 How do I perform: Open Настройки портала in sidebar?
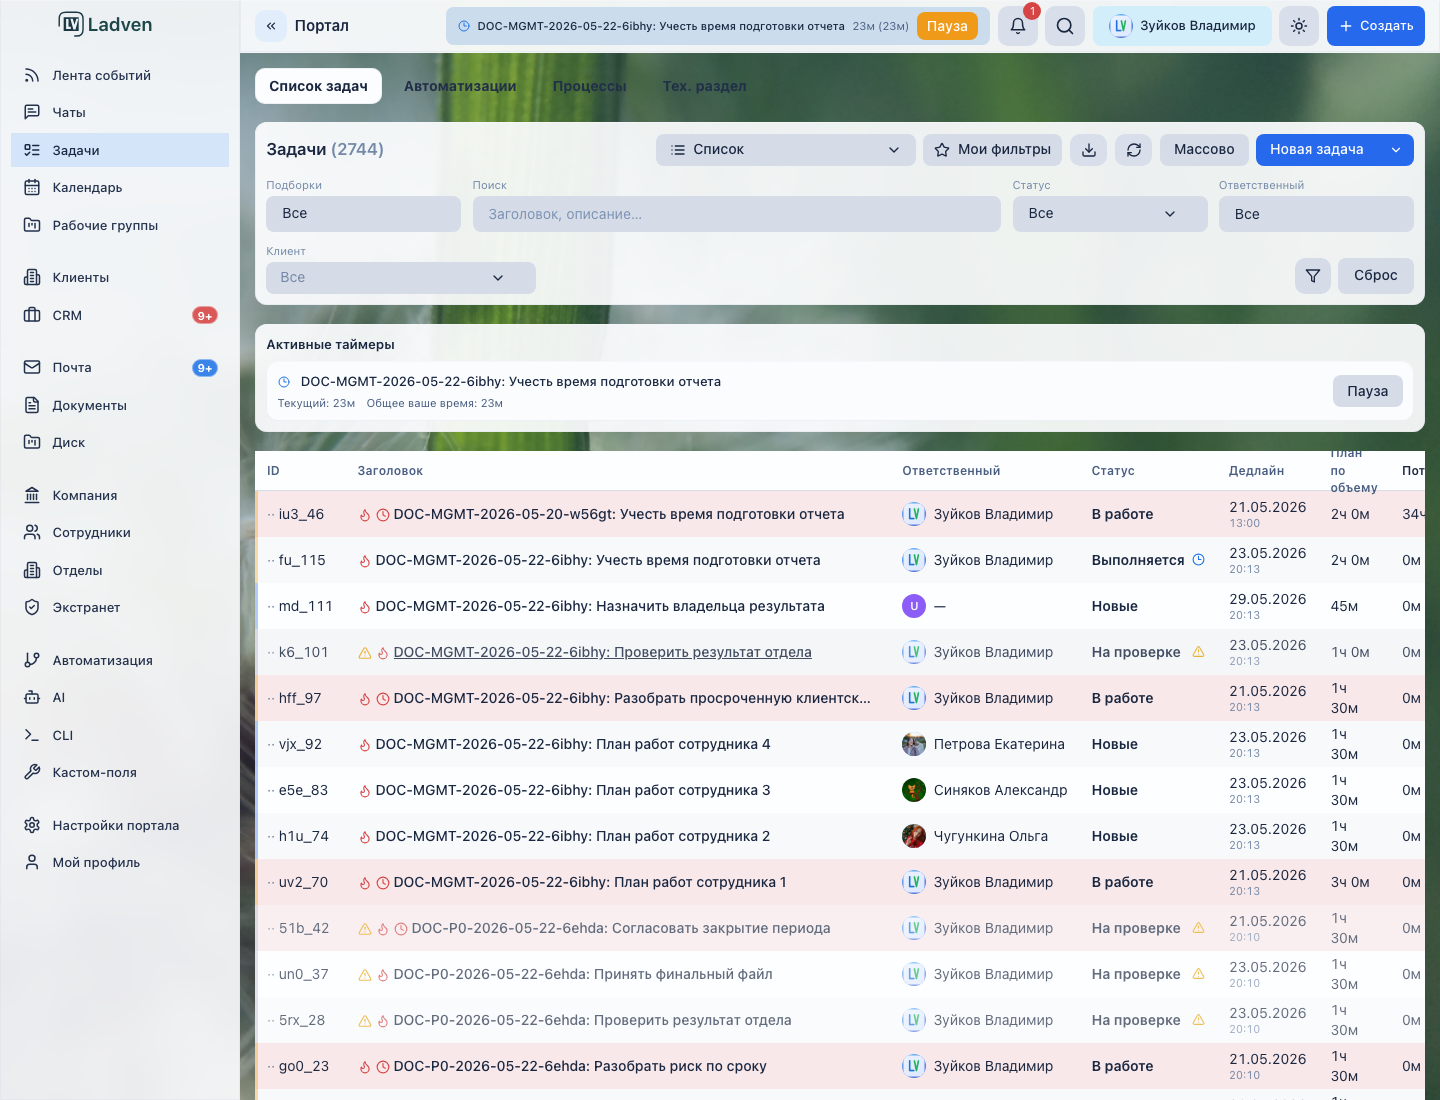pyautogui.click(x=120, y=825)
